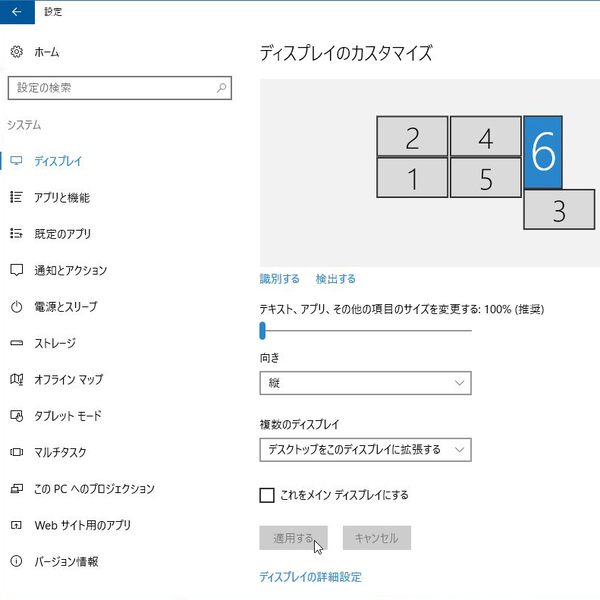Screen dimensions: 600x600
Task: Open the 向き orientation dropdown
Action: pyautogui.click(x=365, y=383)
